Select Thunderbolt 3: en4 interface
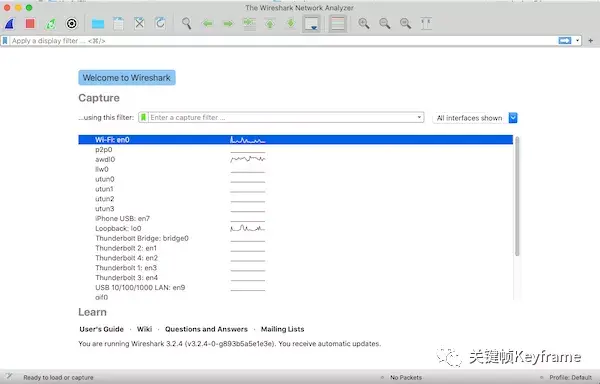The height and width of the screenshot is (384, 600). tap(295, 278)
